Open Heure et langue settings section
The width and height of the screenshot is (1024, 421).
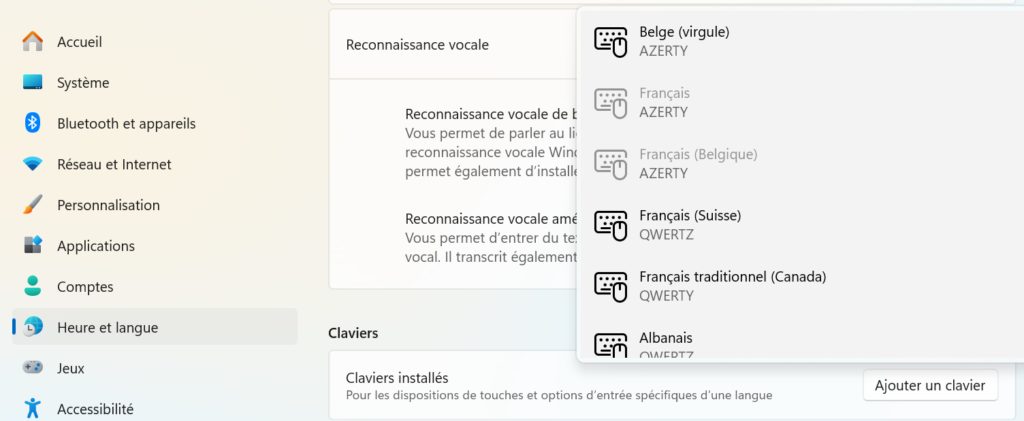[x=155, y=327]
